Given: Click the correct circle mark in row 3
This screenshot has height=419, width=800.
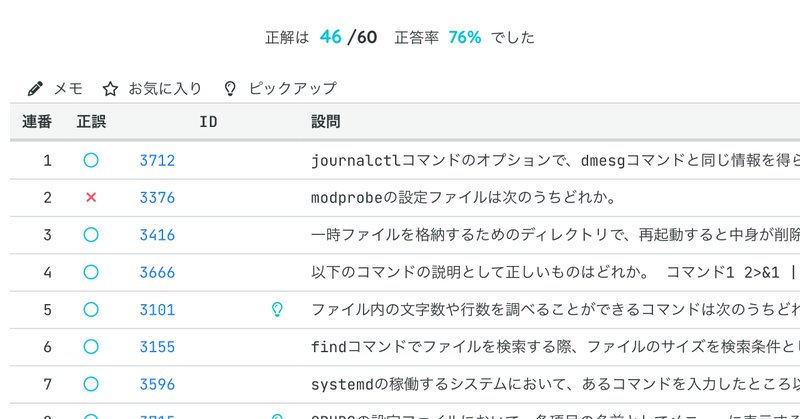Looking at the screenshot, I should pos(91,235).
